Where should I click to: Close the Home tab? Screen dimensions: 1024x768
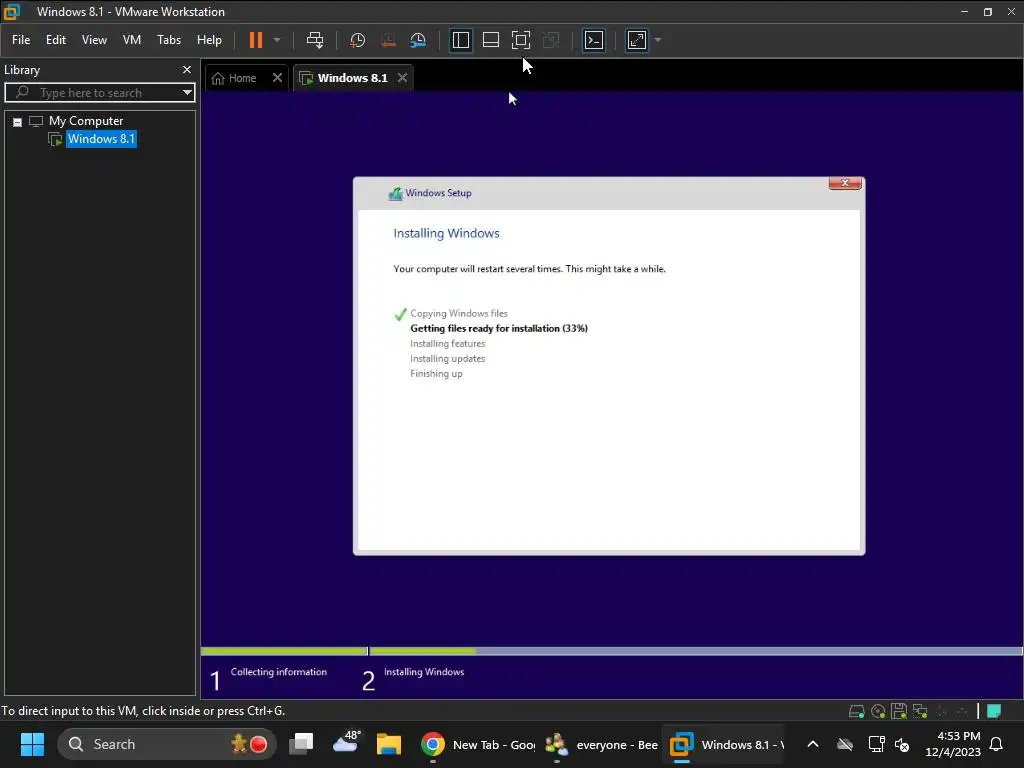(278, 78)
